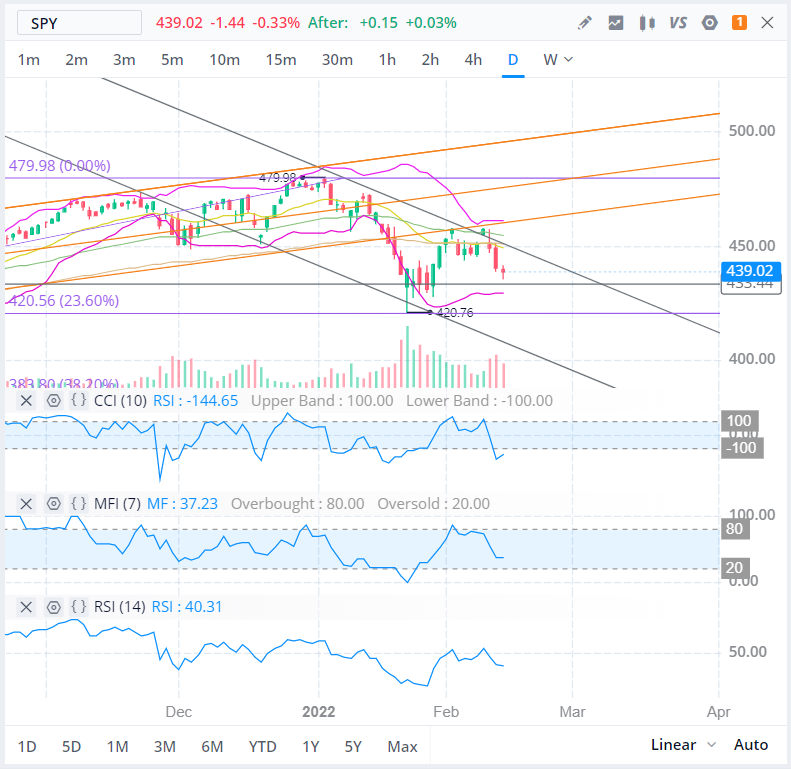Set range to 5Y
This screenshot has height=769, width=791.
[353, 746]
